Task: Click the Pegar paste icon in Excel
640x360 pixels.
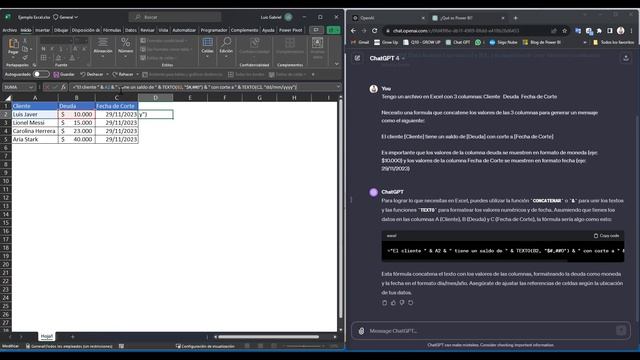Action: click(x=13, y=43)
